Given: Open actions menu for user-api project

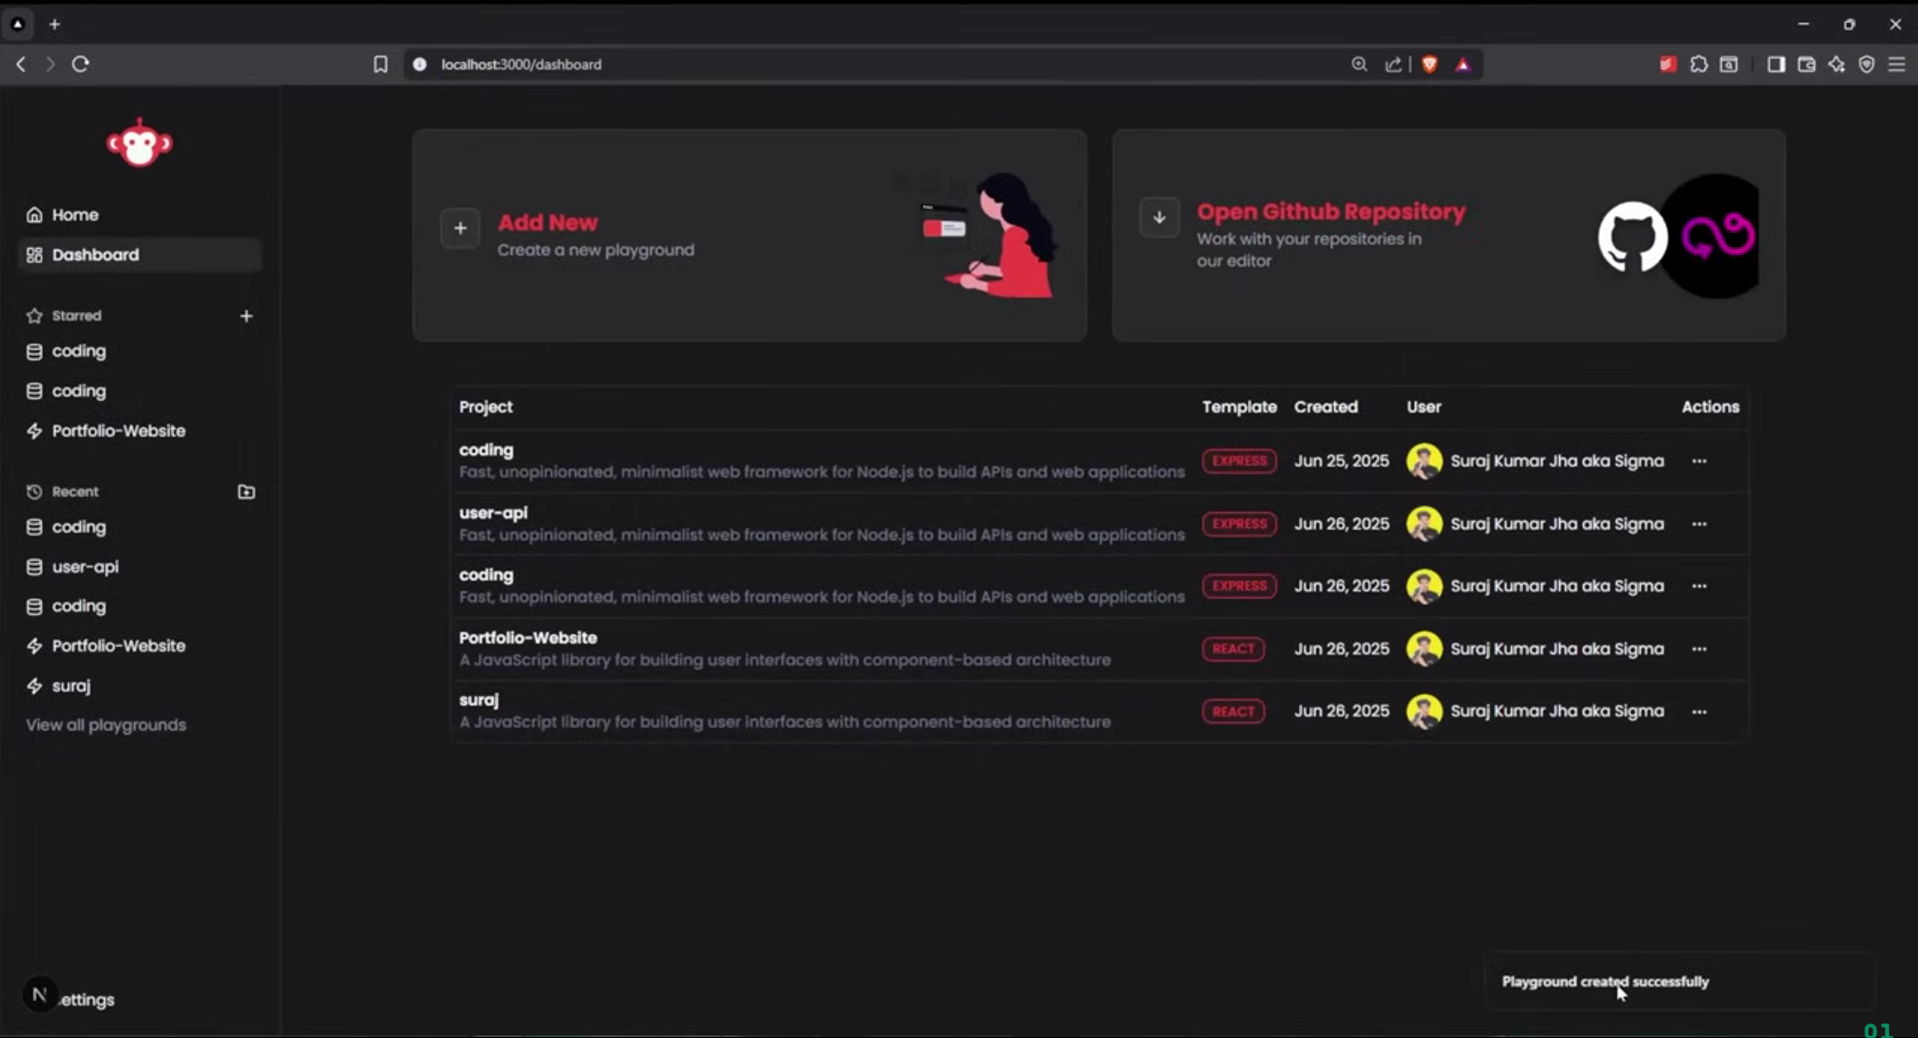Looking at the screenshot, I should 1699,524.
